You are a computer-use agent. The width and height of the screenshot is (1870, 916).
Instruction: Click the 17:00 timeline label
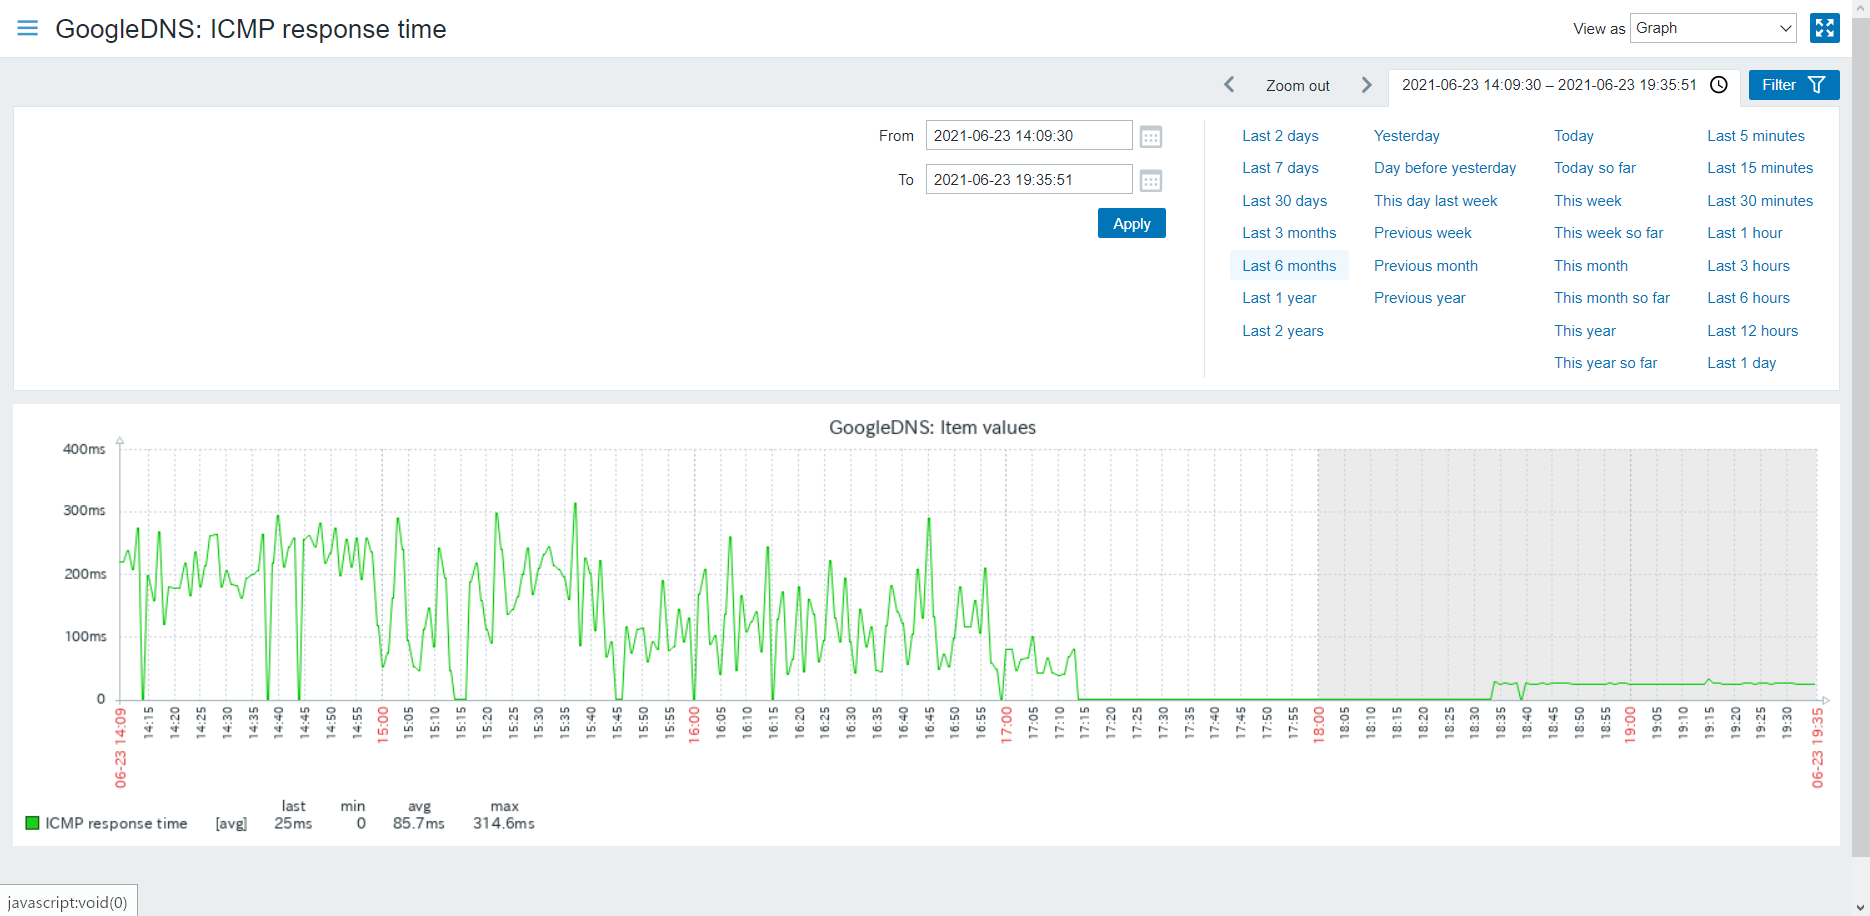pos(1006,724)
